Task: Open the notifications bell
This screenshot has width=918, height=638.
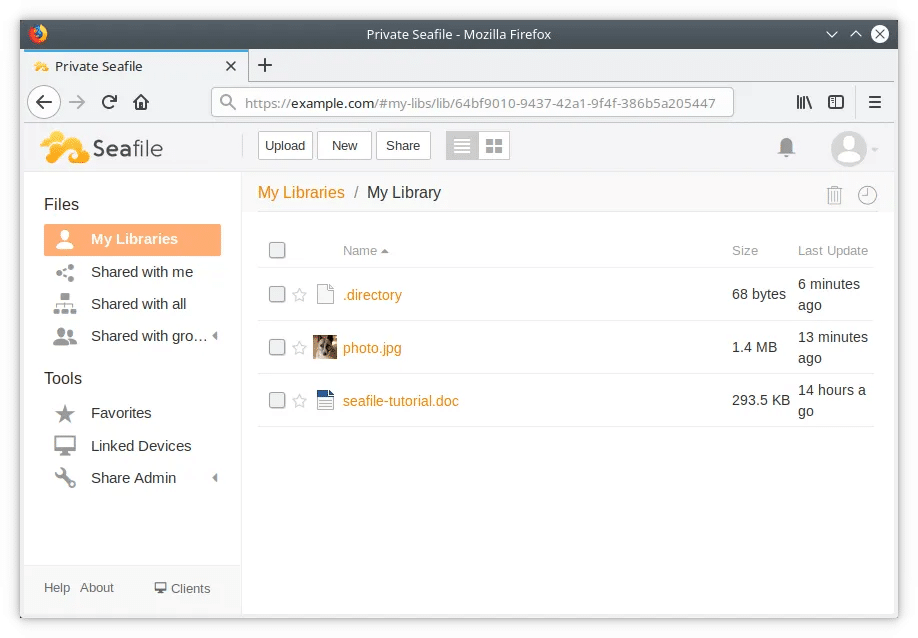Action: [x=787, y=147]
